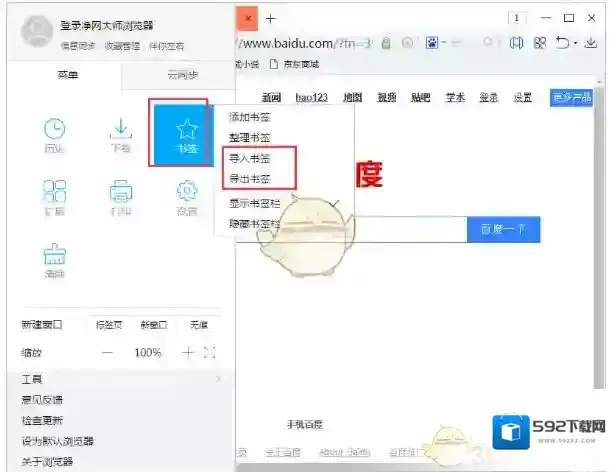Image resolution: width=613 pixels, height=472 pixels.
Task: Select the blue 书签 star tile
Action: 186,132
